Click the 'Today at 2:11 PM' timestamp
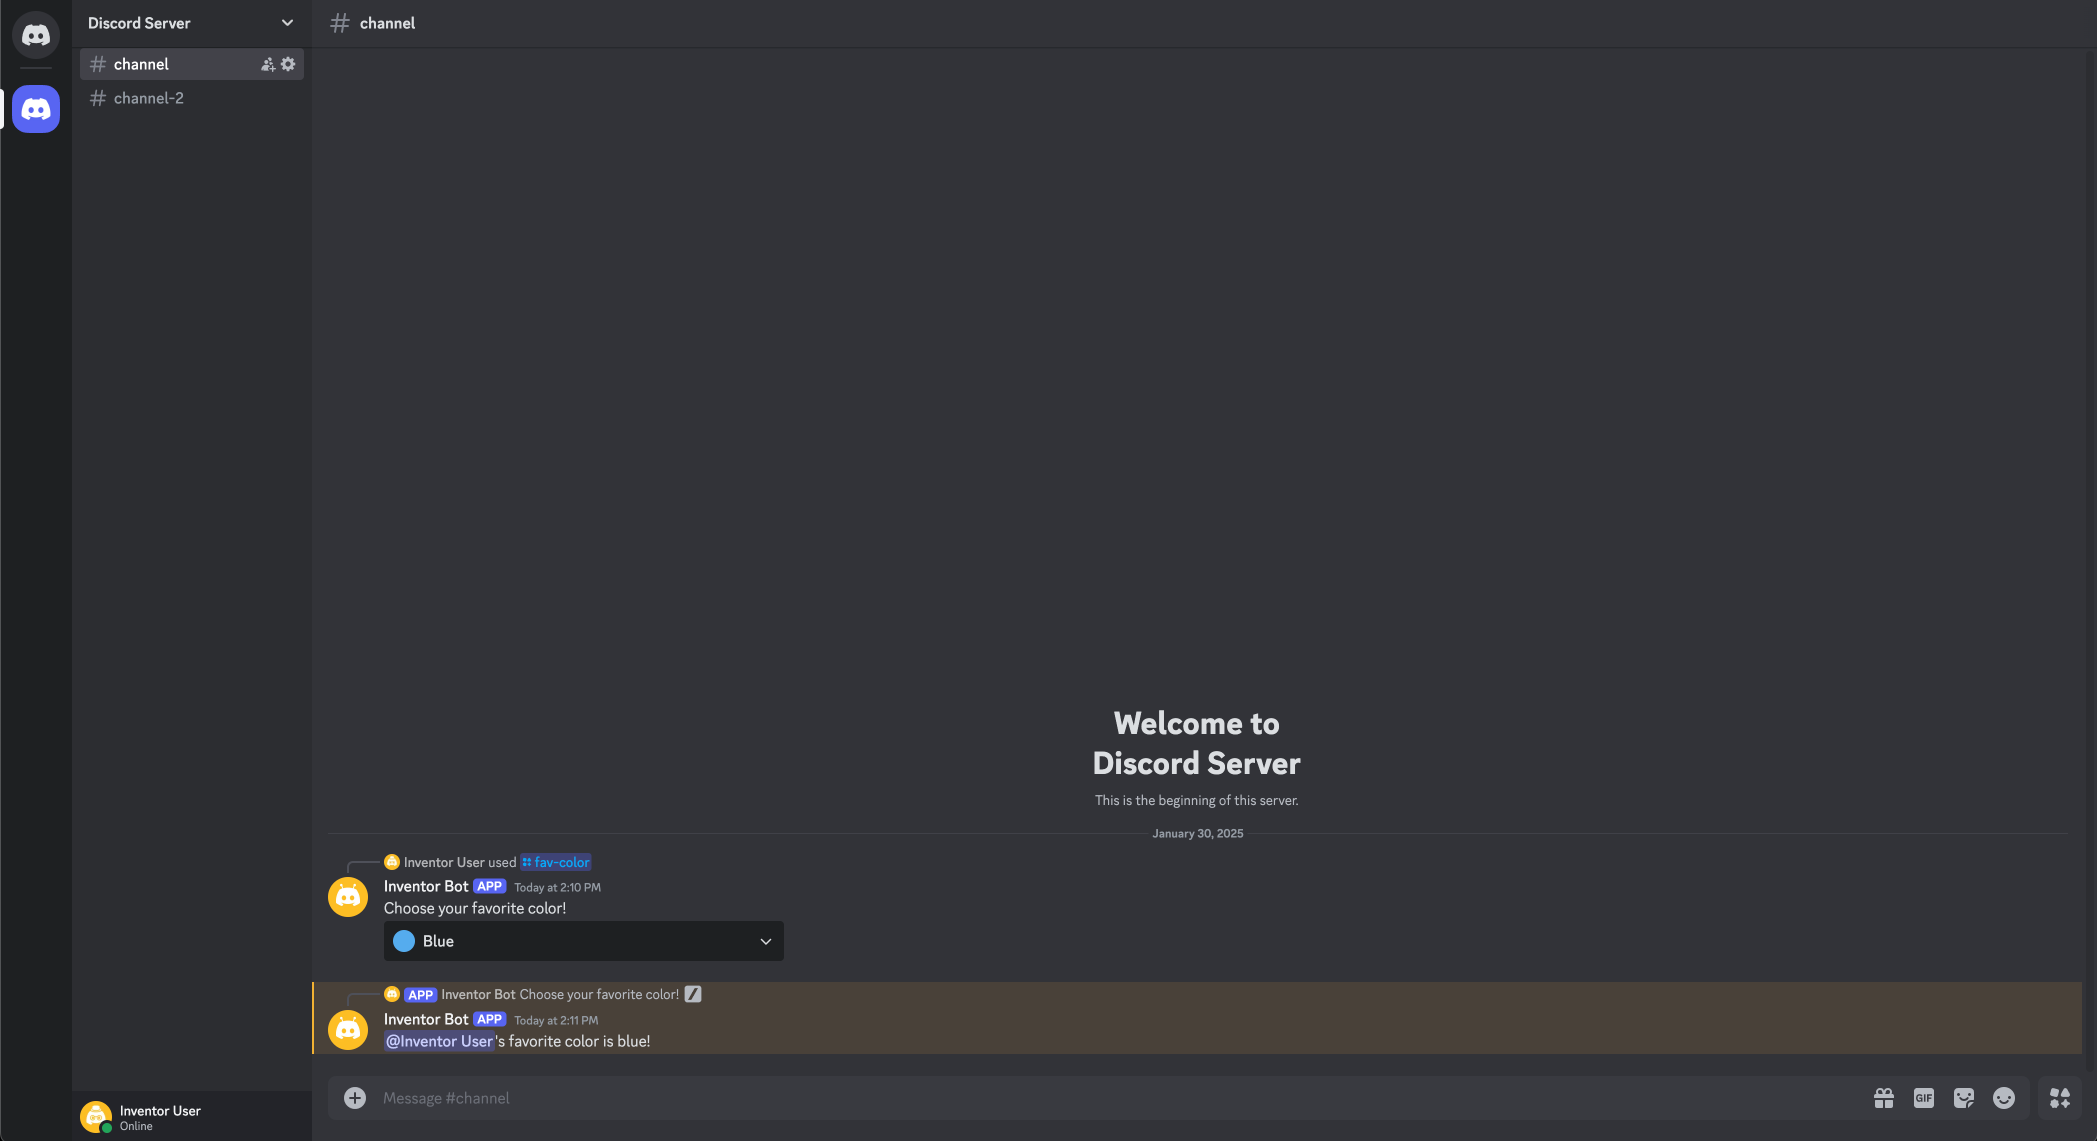 (x=556, y=1020)
